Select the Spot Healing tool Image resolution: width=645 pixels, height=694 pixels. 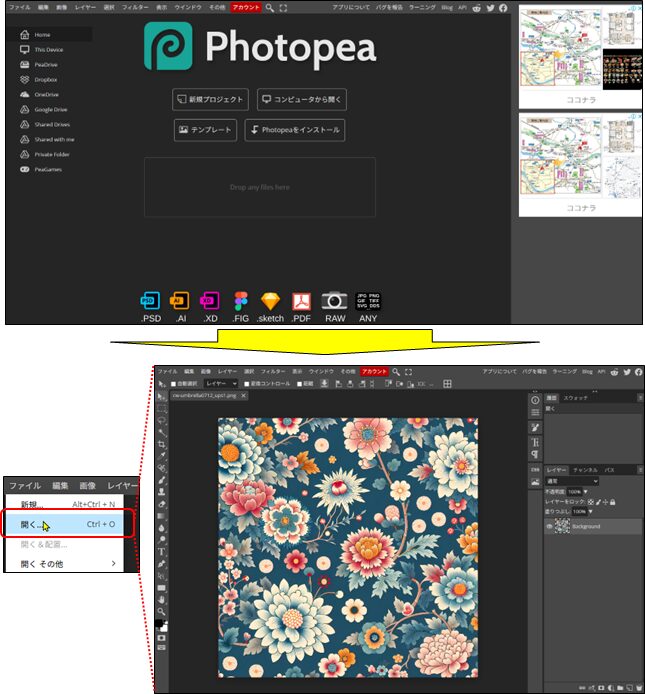(x=161, y=468)
